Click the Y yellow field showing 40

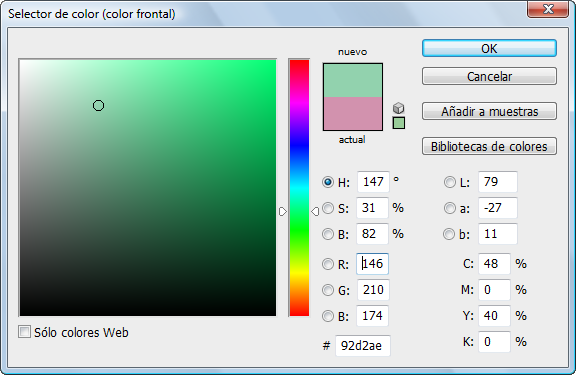tap(494, 316)
